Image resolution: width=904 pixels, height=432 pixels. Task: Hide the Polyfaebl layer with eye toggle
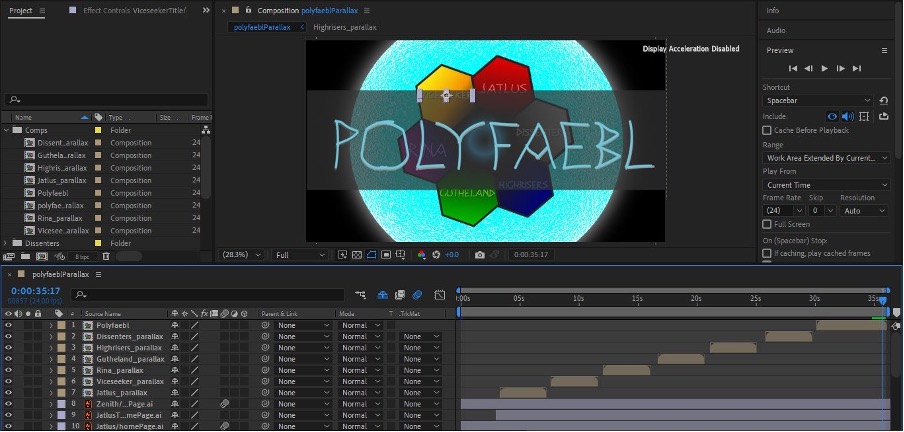pyautogui.click(x=8, y=325)
